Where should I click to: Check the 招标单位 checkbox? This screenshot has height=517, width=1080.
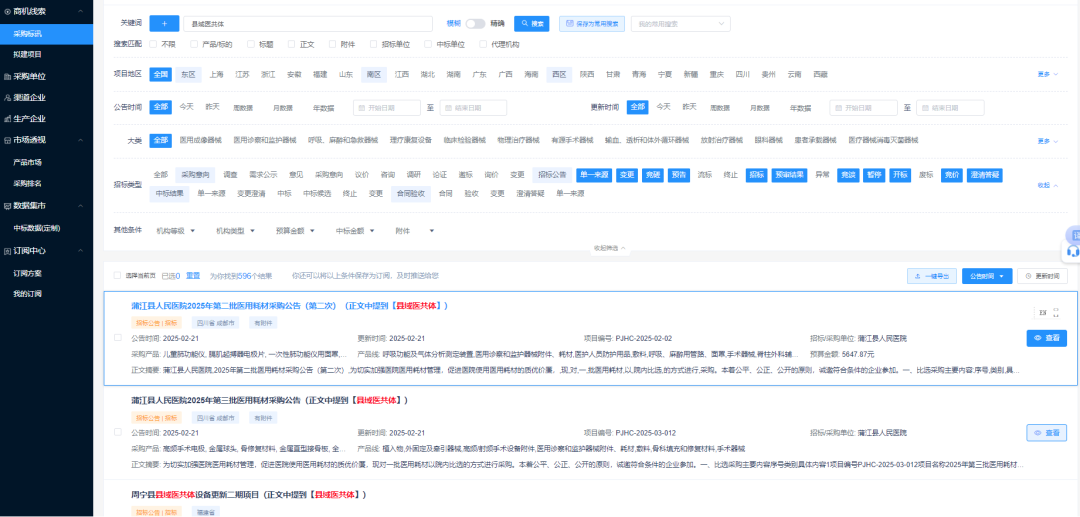click(x=374, y=44)
